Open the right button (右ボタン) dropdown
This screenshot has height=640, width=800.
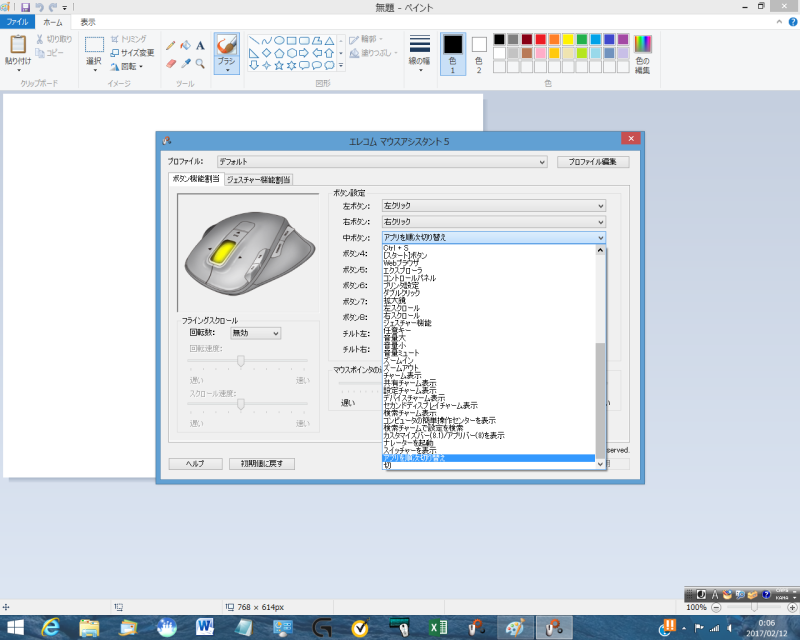[494, 222]
